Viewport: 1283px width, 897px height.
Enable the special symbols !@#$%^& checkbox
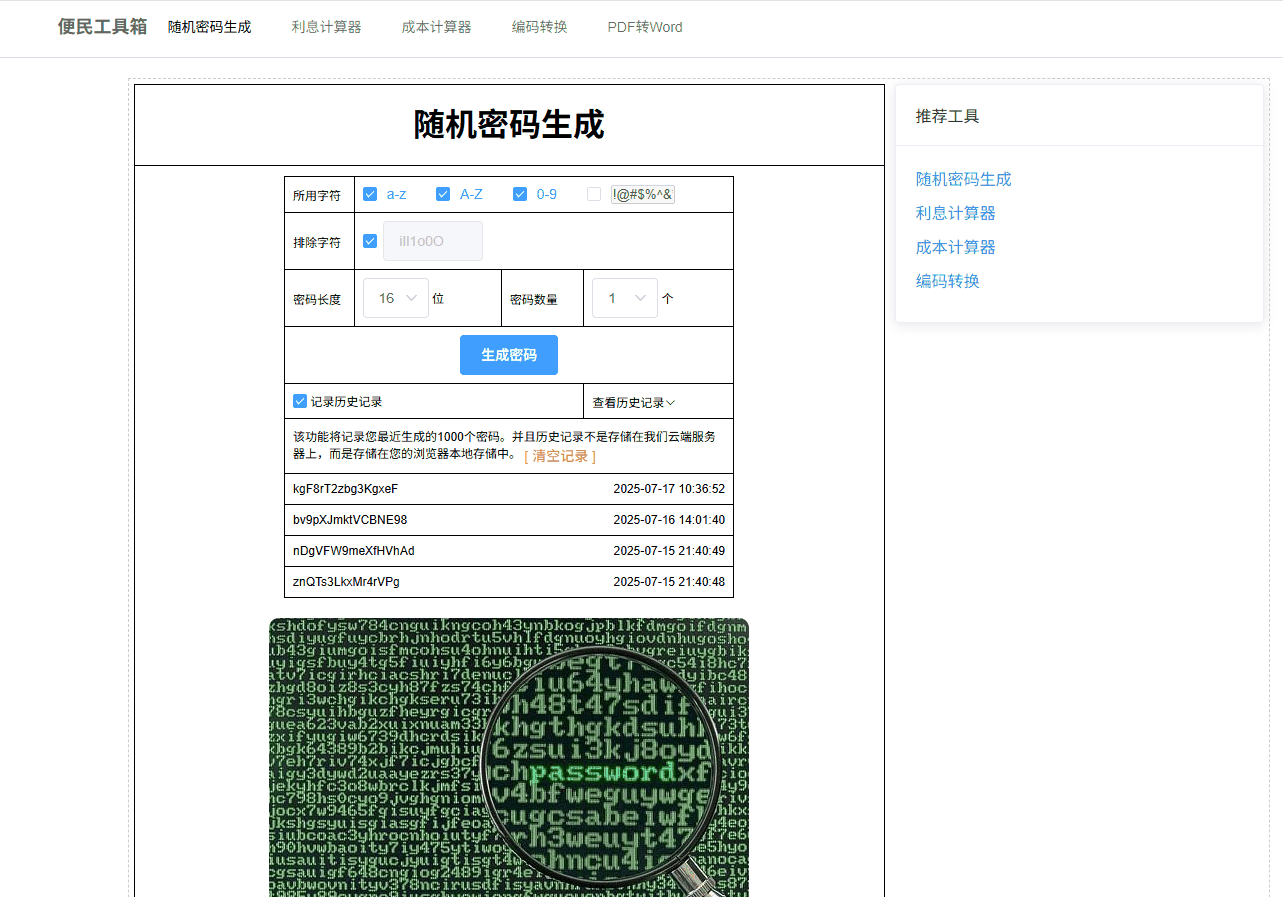coord(594,194)
